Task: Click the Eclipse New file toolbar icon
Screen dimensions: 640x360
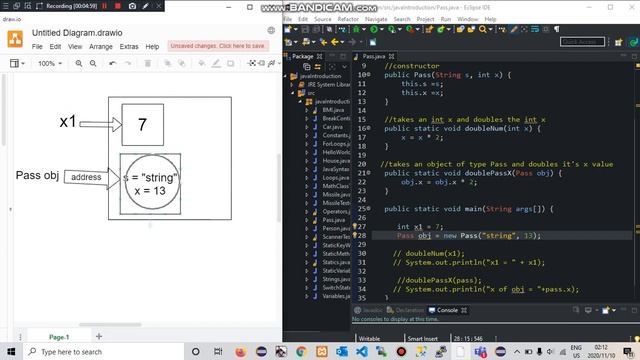Action: (x=288, y=29)
